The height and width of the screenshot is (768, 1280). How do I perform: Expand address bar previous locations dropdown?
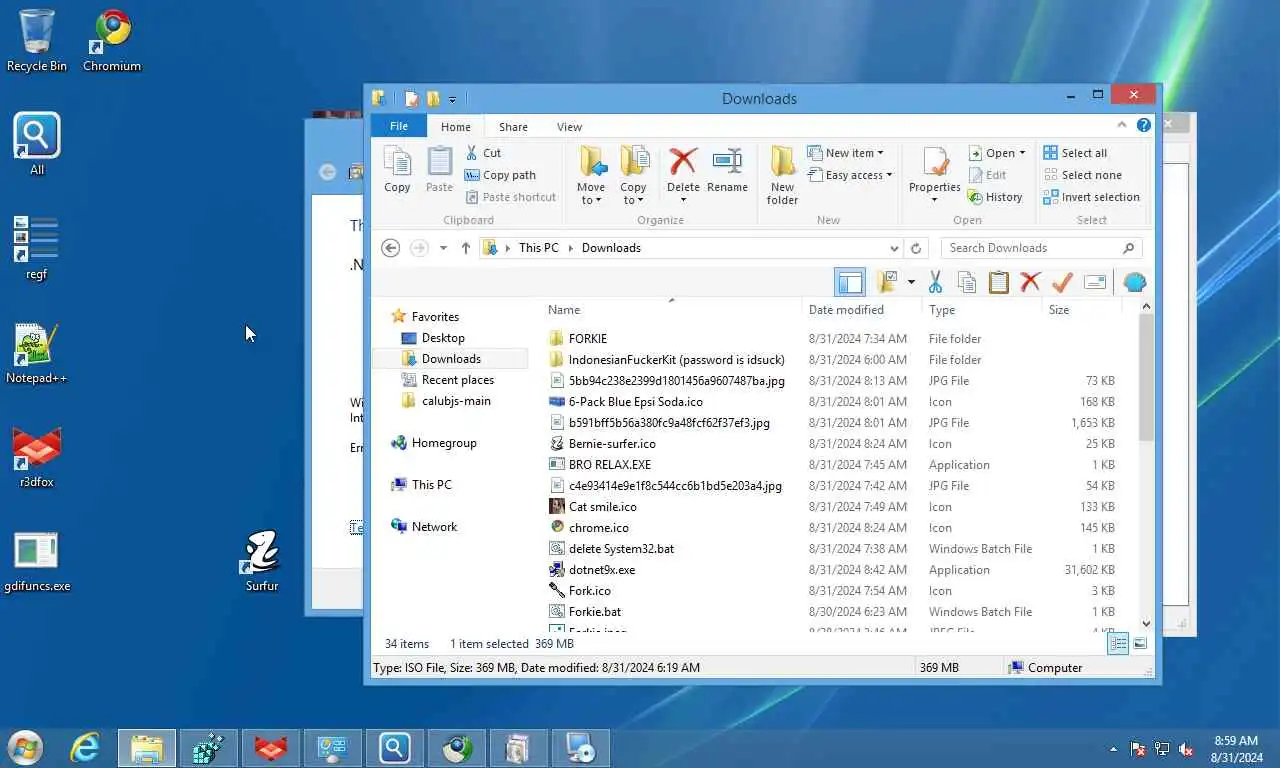click(894, 248)
